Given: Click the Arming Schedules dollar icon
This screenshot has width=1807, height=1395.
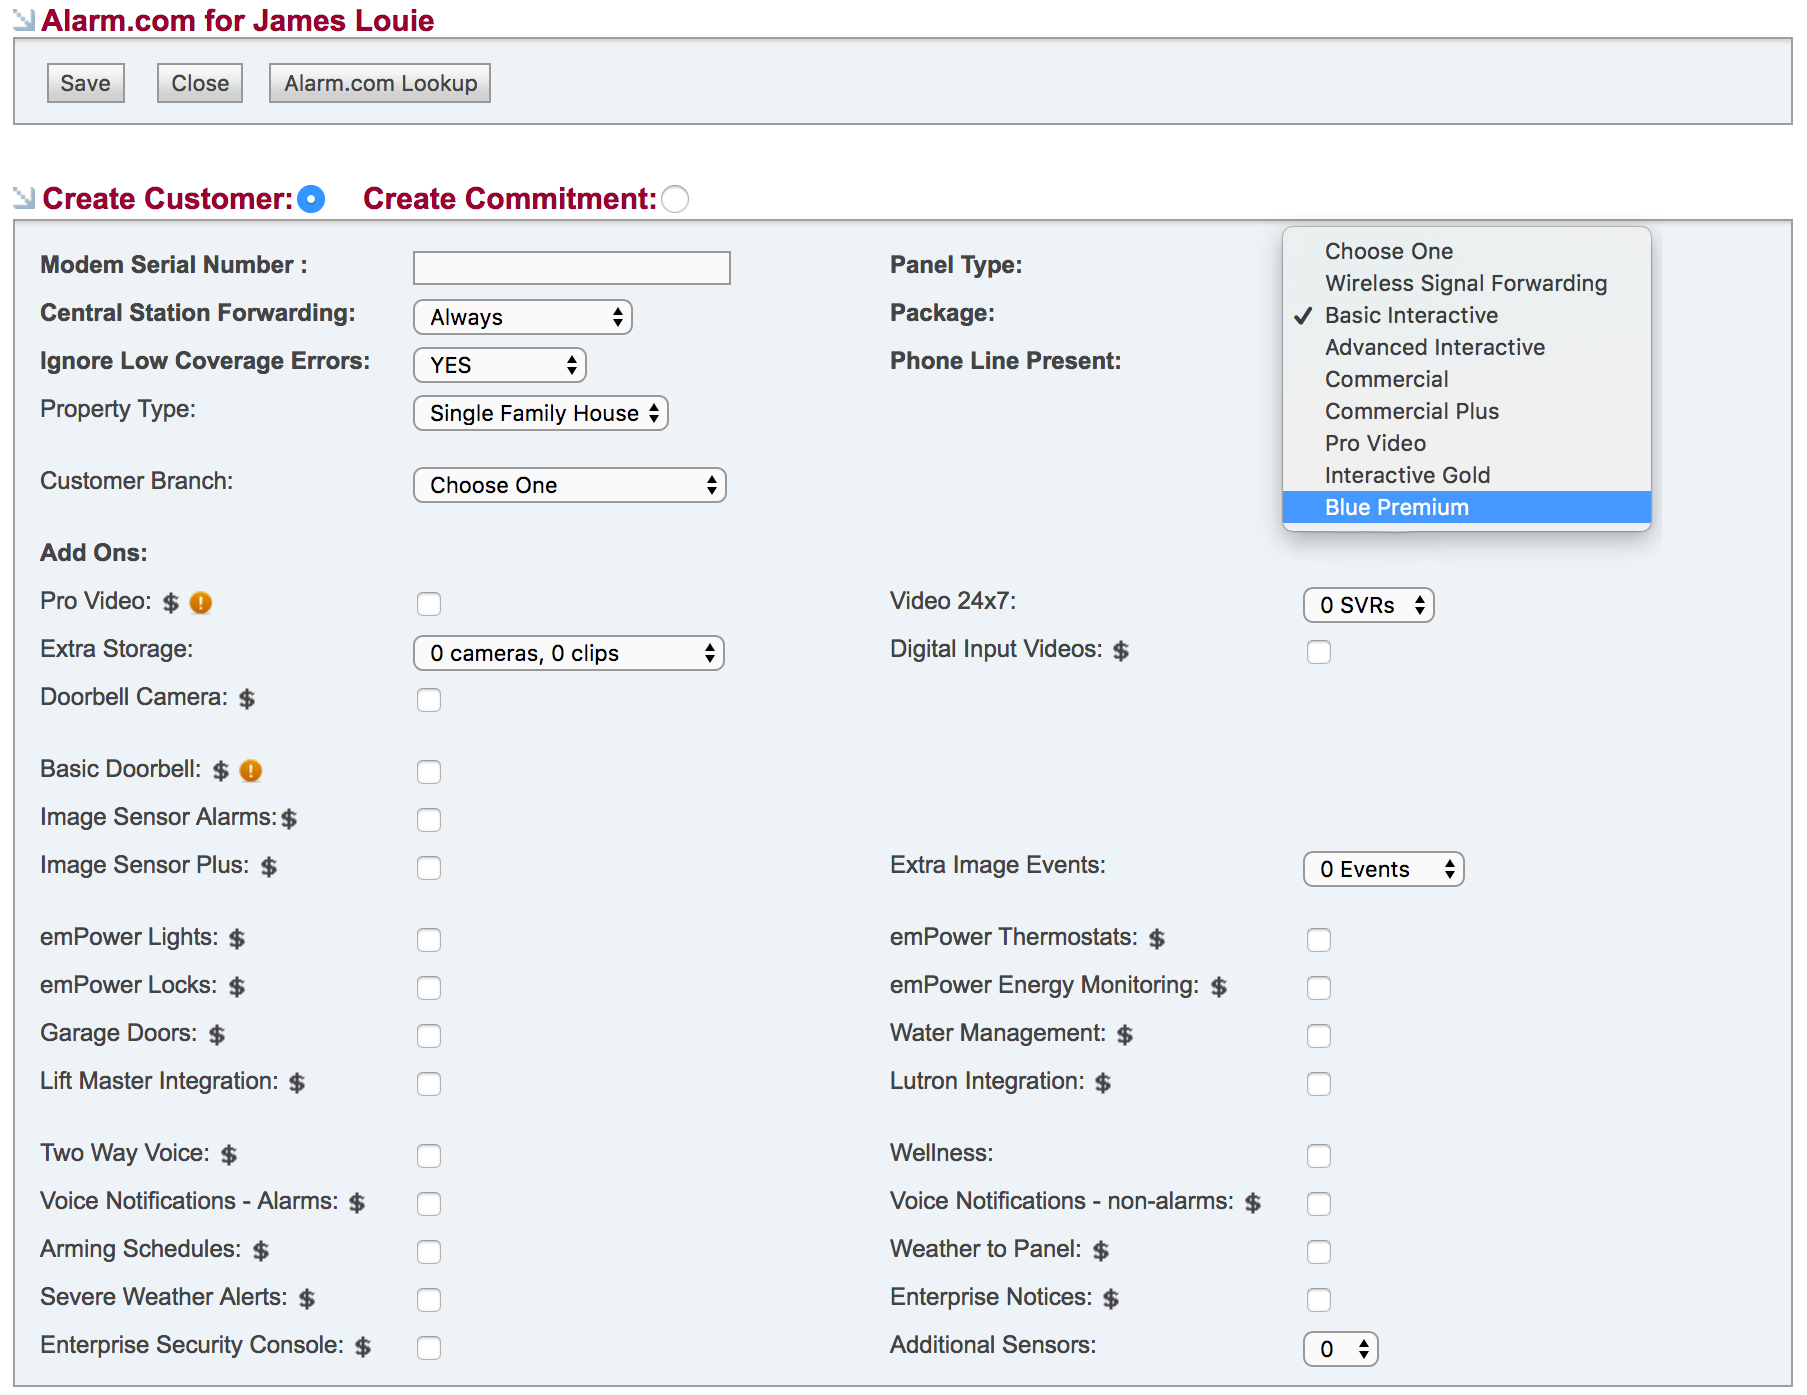Looking at the screenshot, I should (x=261, y=1251).
